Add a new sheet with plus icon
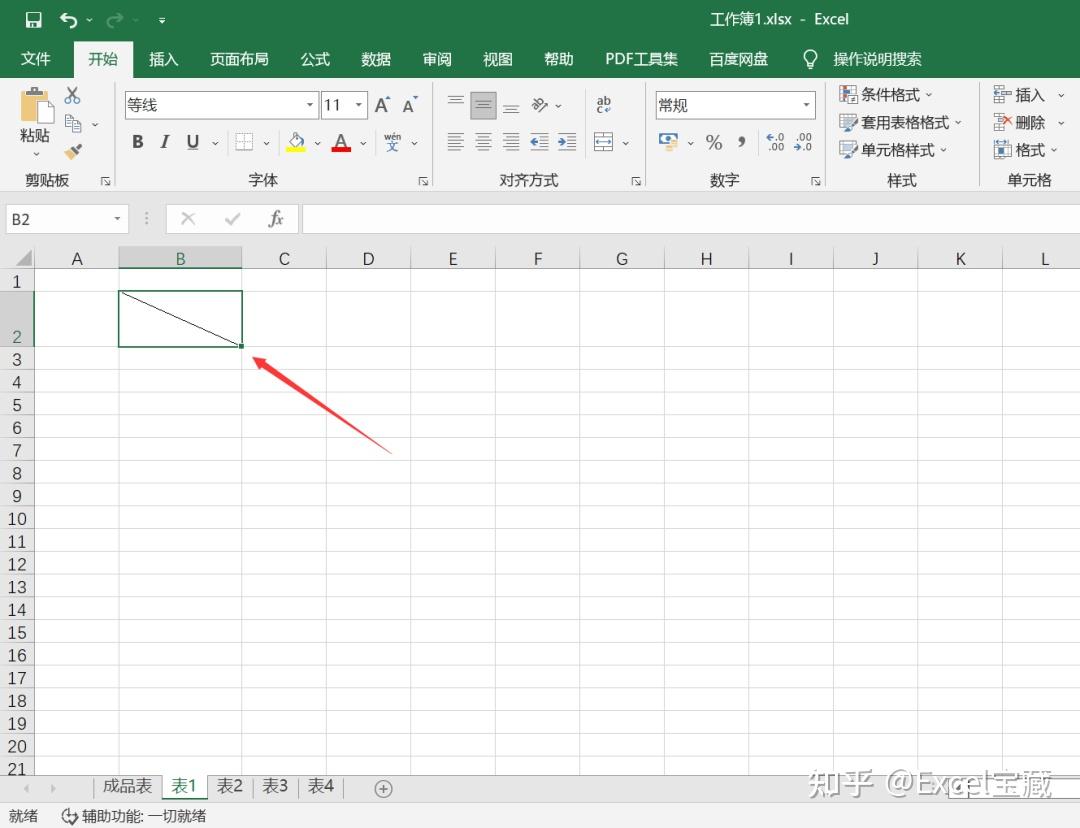 click(x=383, y=788)
